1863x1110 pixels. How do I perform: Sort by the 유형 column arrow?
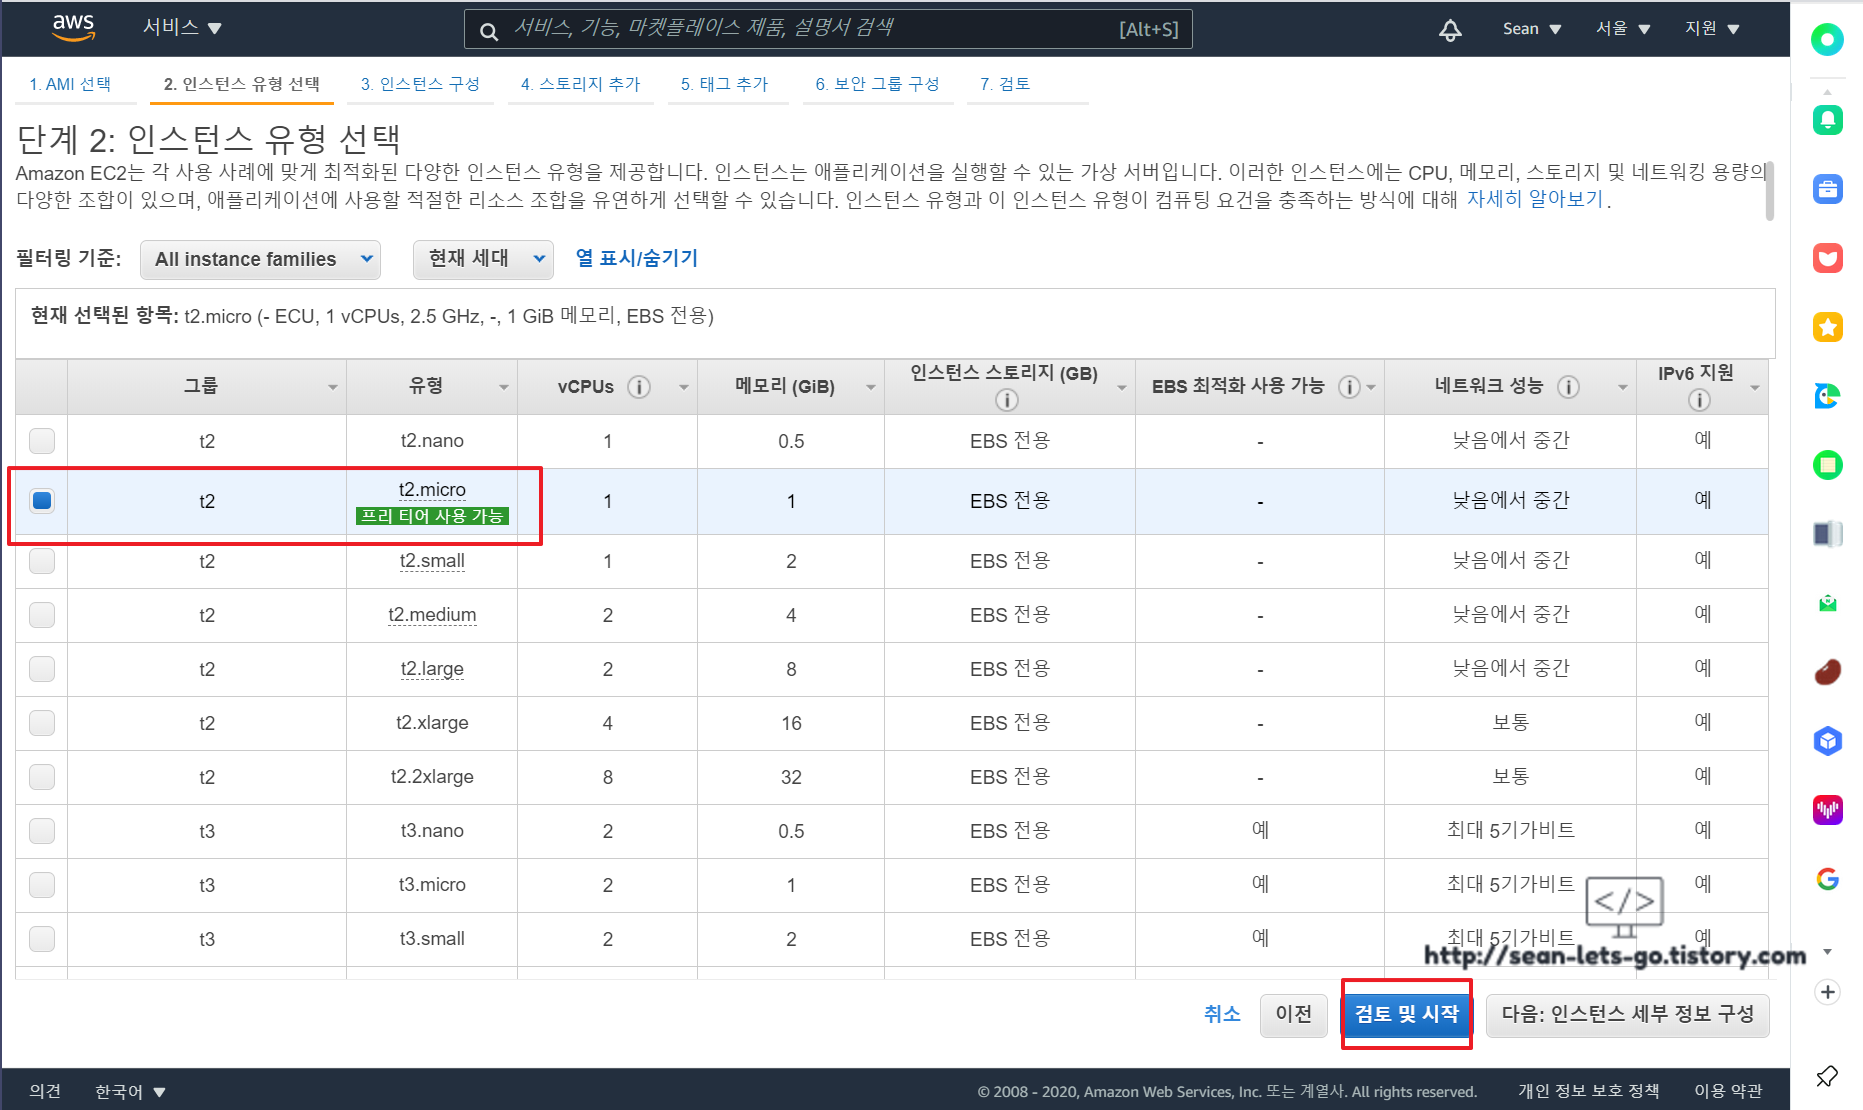coord(504,387)
